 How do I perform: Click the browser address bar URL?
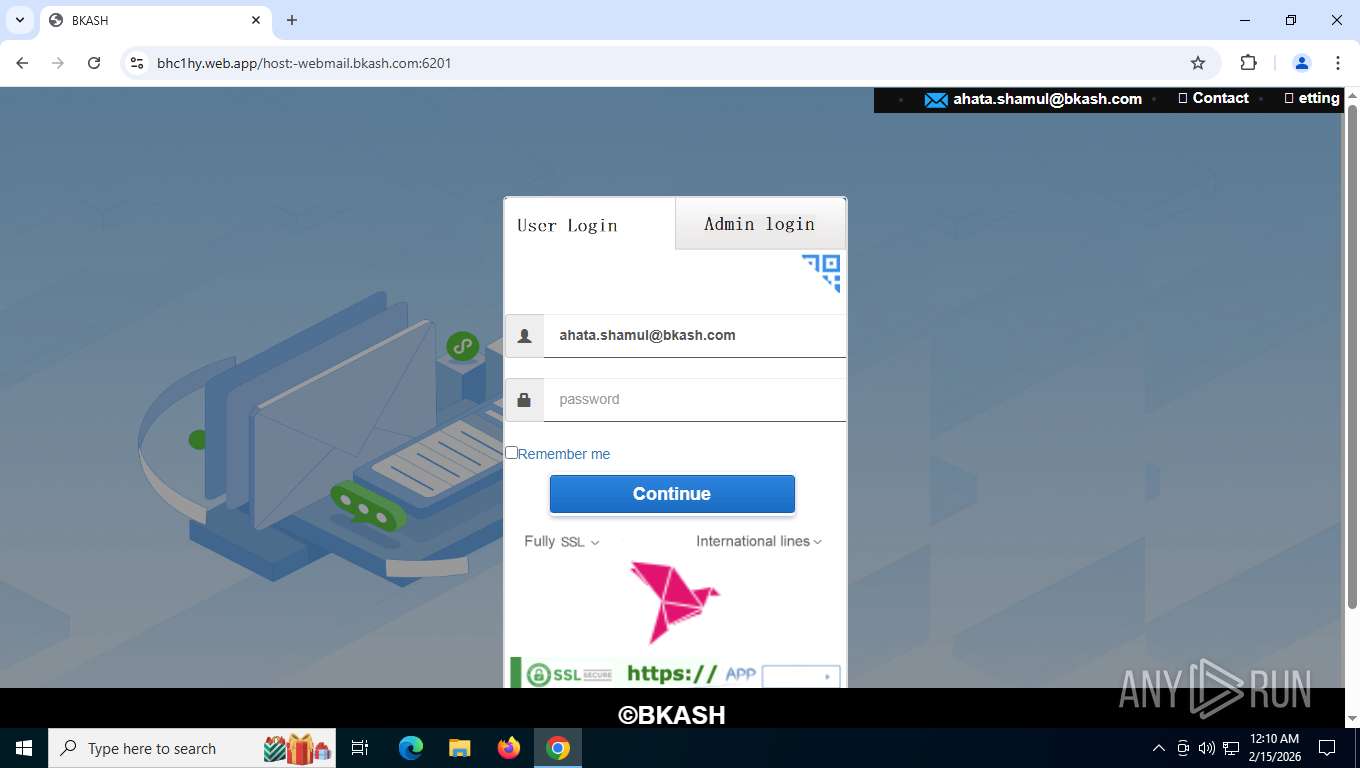pos(304,63)
